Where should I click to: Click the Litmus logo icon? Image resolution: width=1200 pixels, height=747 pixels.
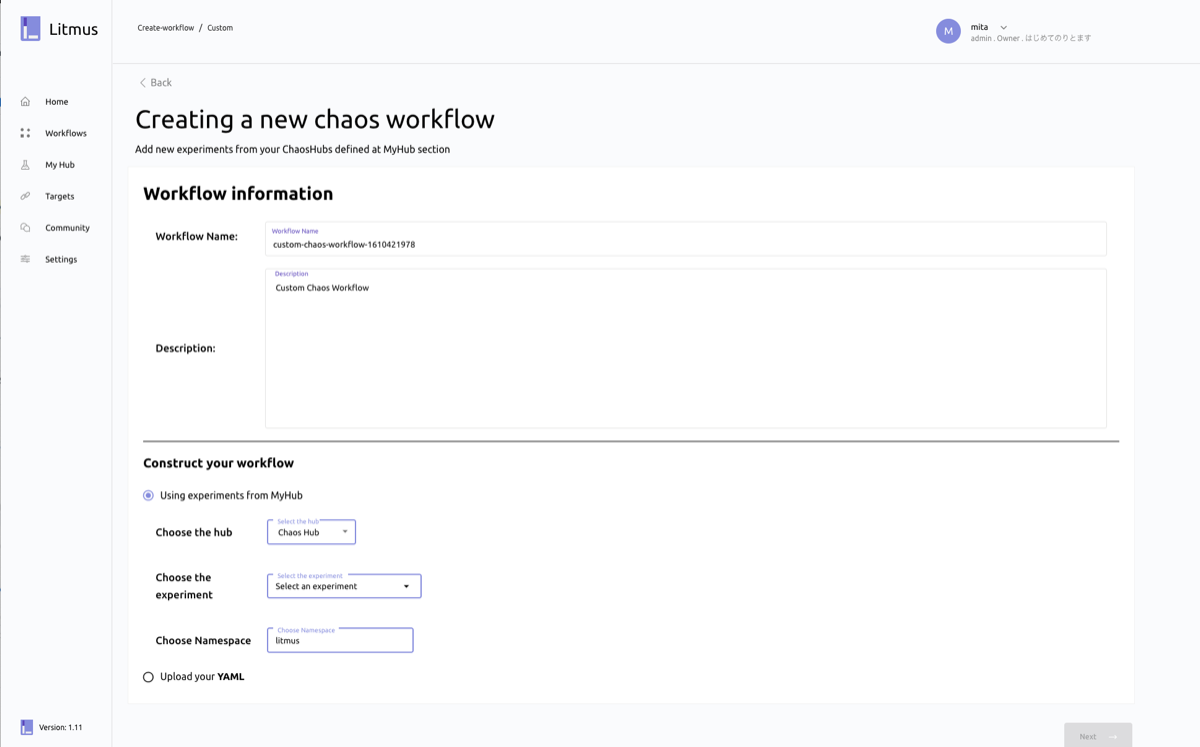click(30, 29)
